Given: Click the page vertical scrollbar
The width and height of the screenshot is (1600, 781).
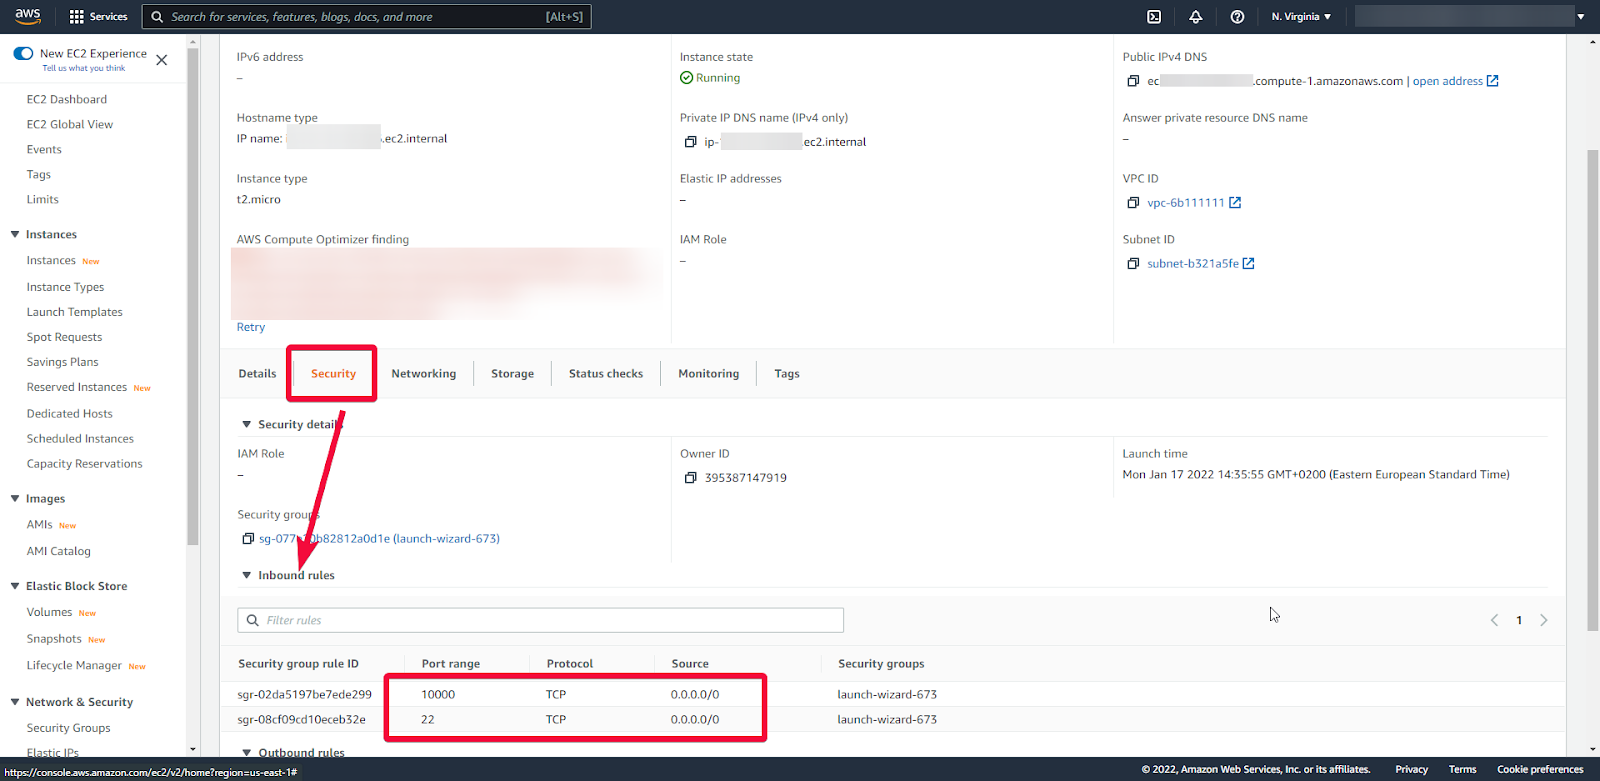Looking at the screenshot, I should coord(1593,390).
